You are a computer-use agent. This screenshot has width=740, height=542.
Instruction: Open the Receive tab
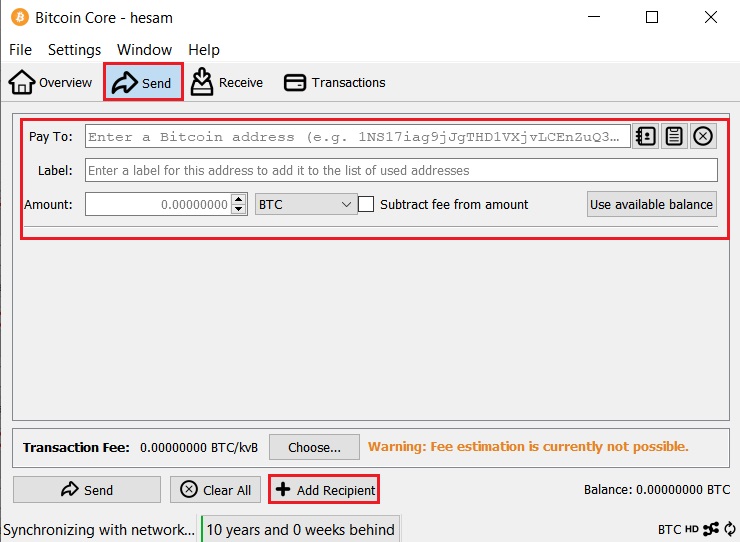[x=227, y=83]
